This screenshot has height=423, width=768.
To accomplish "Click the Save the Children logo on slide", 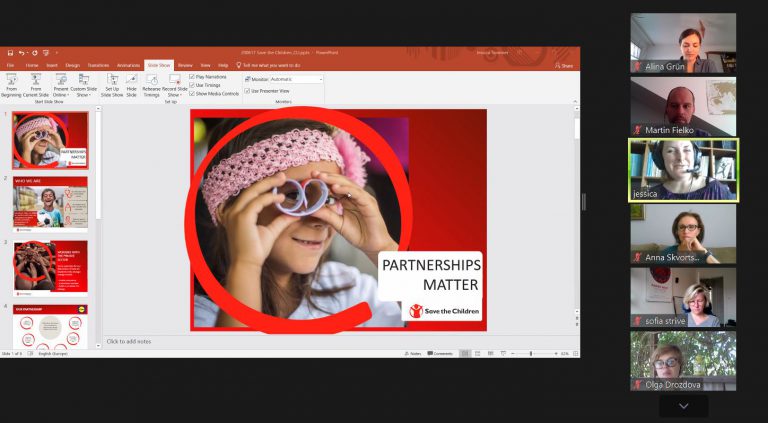I will [x=444, y=311].
